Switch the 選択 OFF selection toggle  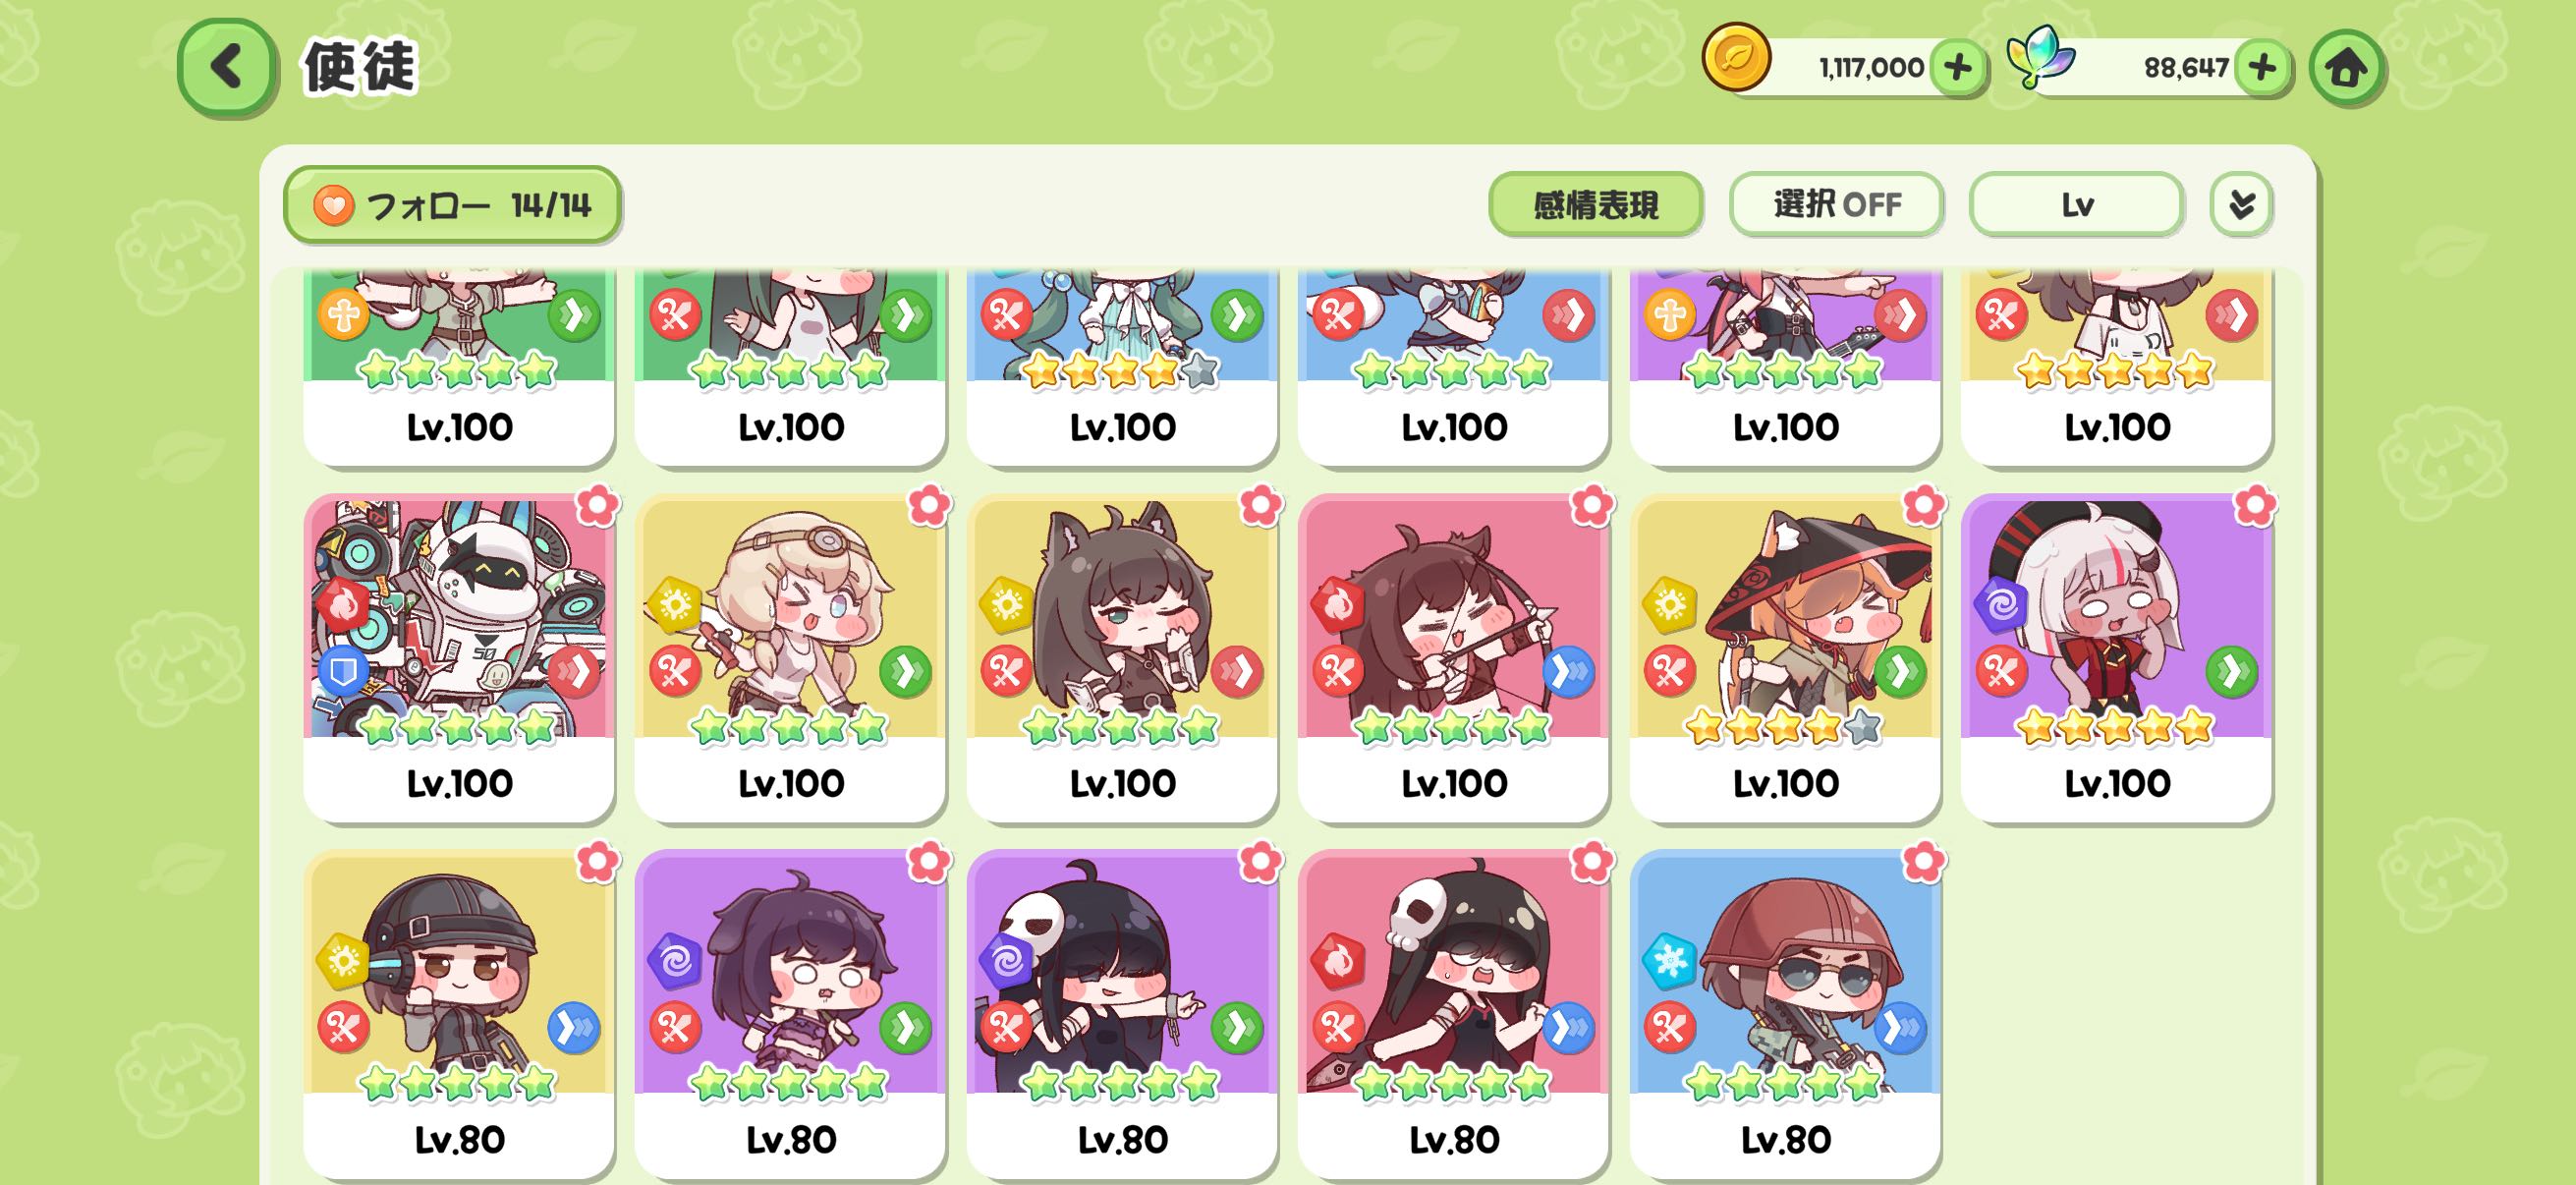tap(1836, 205)
